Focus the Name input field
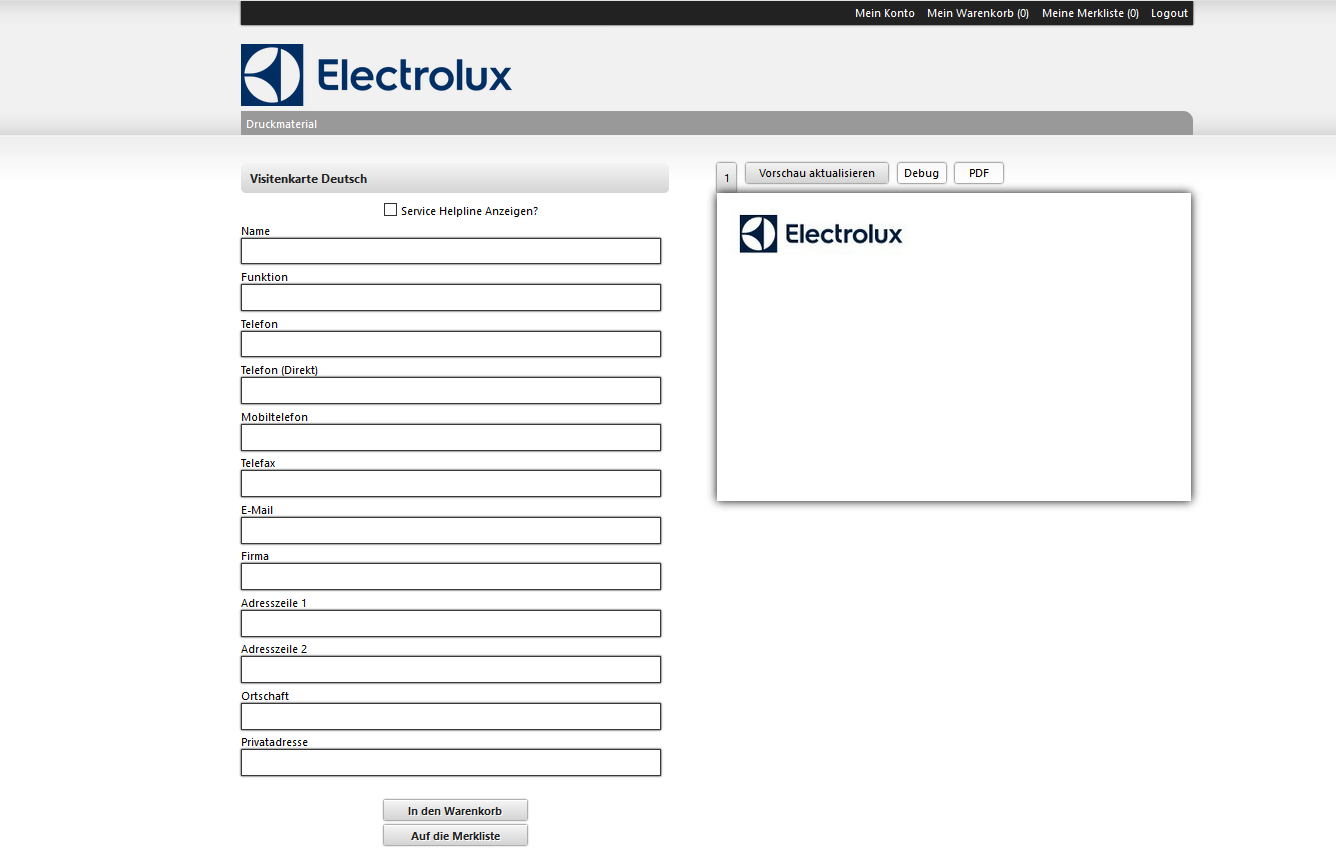Image resolution: width=1336 pixels, height=857 pixels. [x=451, y=251]
